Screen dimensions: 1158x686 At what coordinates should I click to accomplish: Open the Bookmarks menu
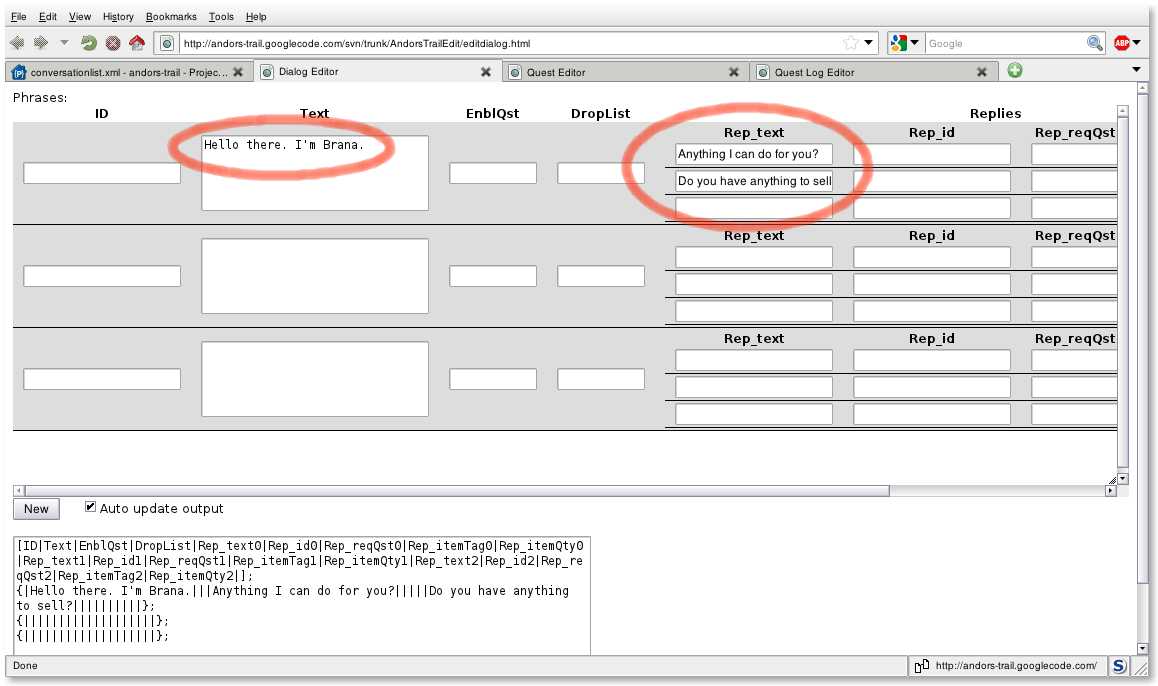tap(171, 17)
